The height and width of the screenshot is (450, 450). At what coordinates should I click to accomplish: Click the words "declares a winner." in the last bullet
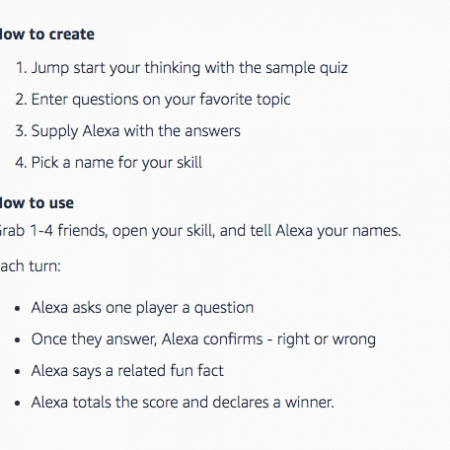coord(273,402)
